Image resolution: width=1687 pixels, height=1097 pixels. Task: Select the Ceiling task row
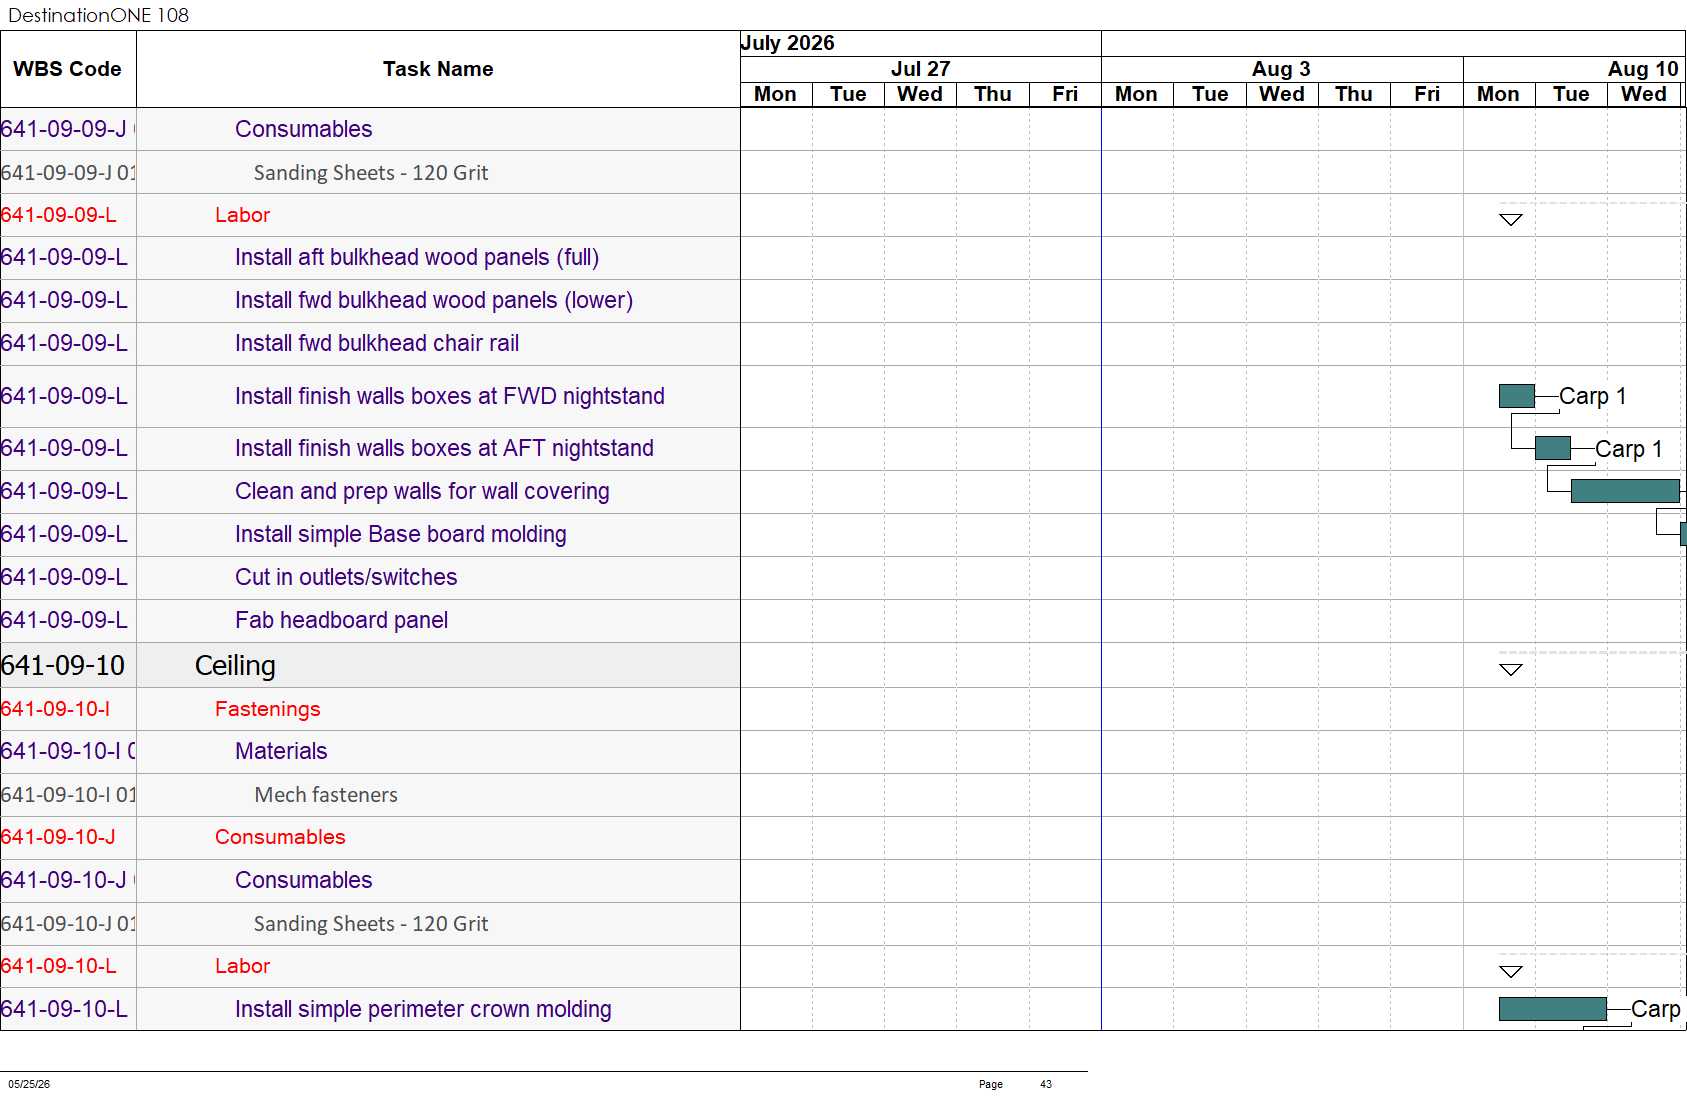(x=370, y=665)
